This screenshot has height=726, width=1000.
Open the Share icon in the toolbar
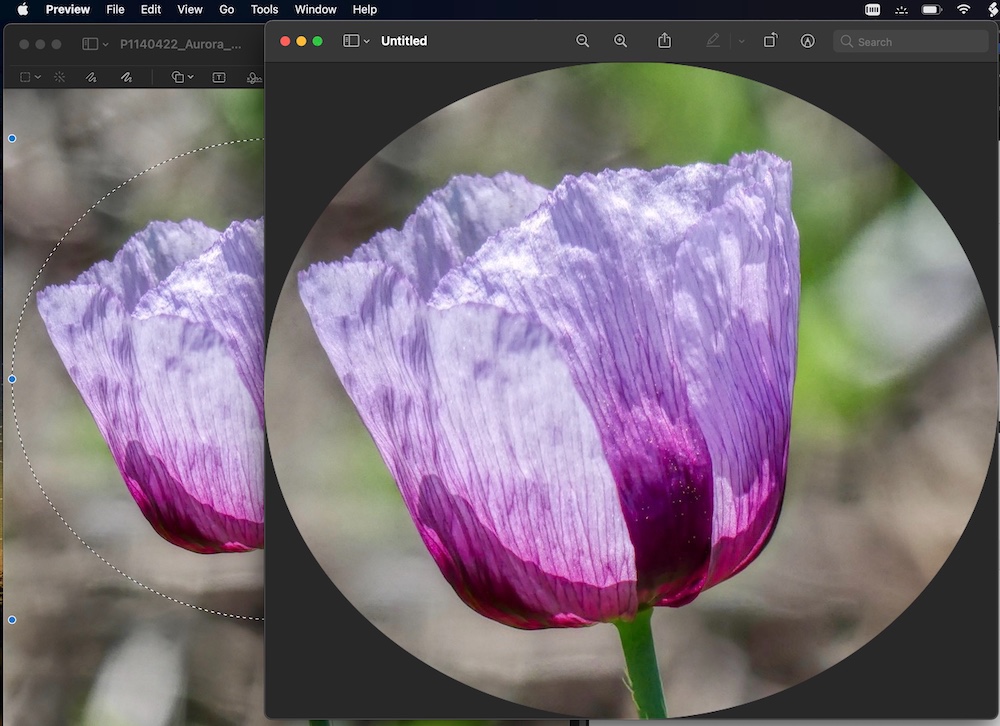pyautogui.click(x=664, y=41)
